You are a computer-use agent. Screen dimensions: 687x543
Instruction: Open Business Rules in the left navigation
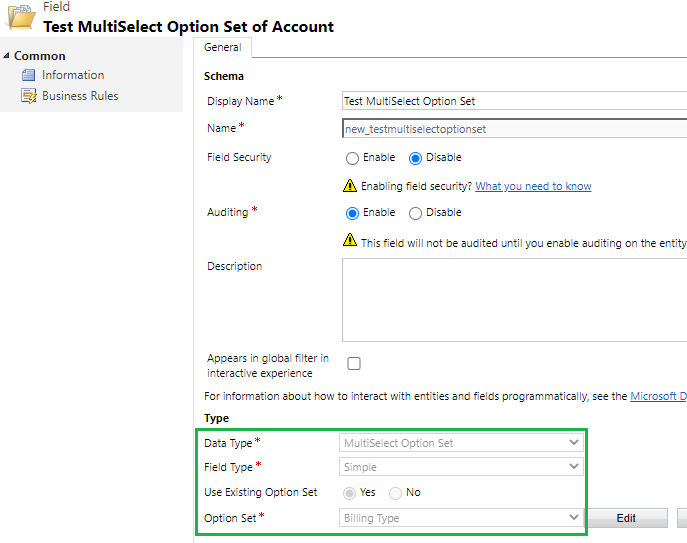80,96
